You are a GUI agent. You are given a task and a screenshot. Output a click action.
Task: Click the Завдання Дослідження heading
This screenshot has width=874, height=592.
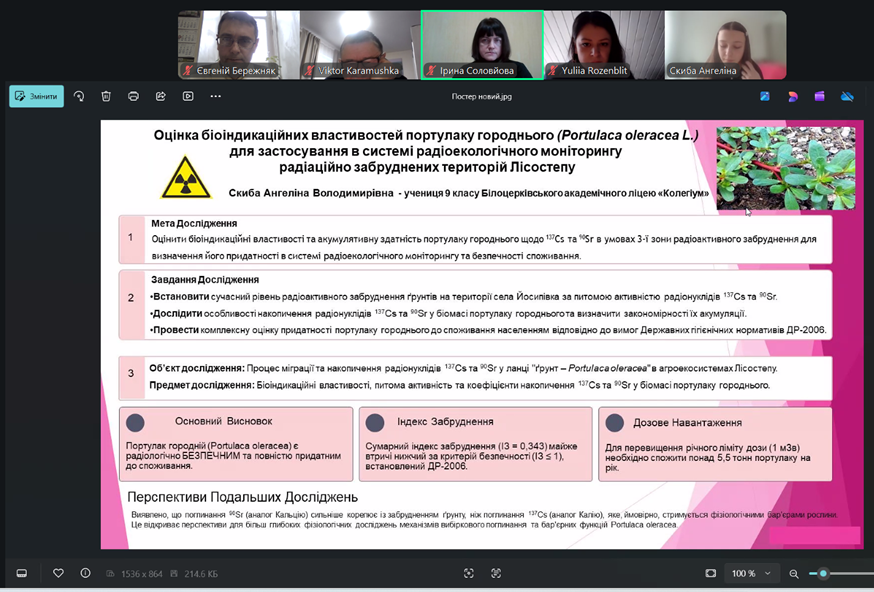(x=205, y=279)
